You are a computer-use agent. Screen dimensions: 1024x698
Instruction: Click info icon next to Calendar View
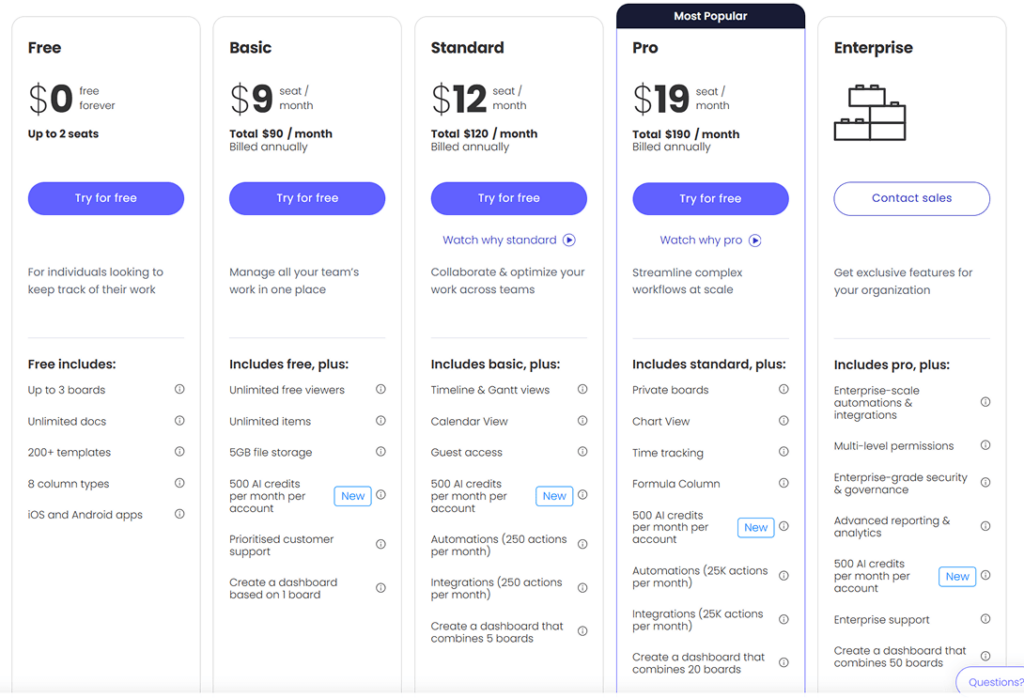582,421
